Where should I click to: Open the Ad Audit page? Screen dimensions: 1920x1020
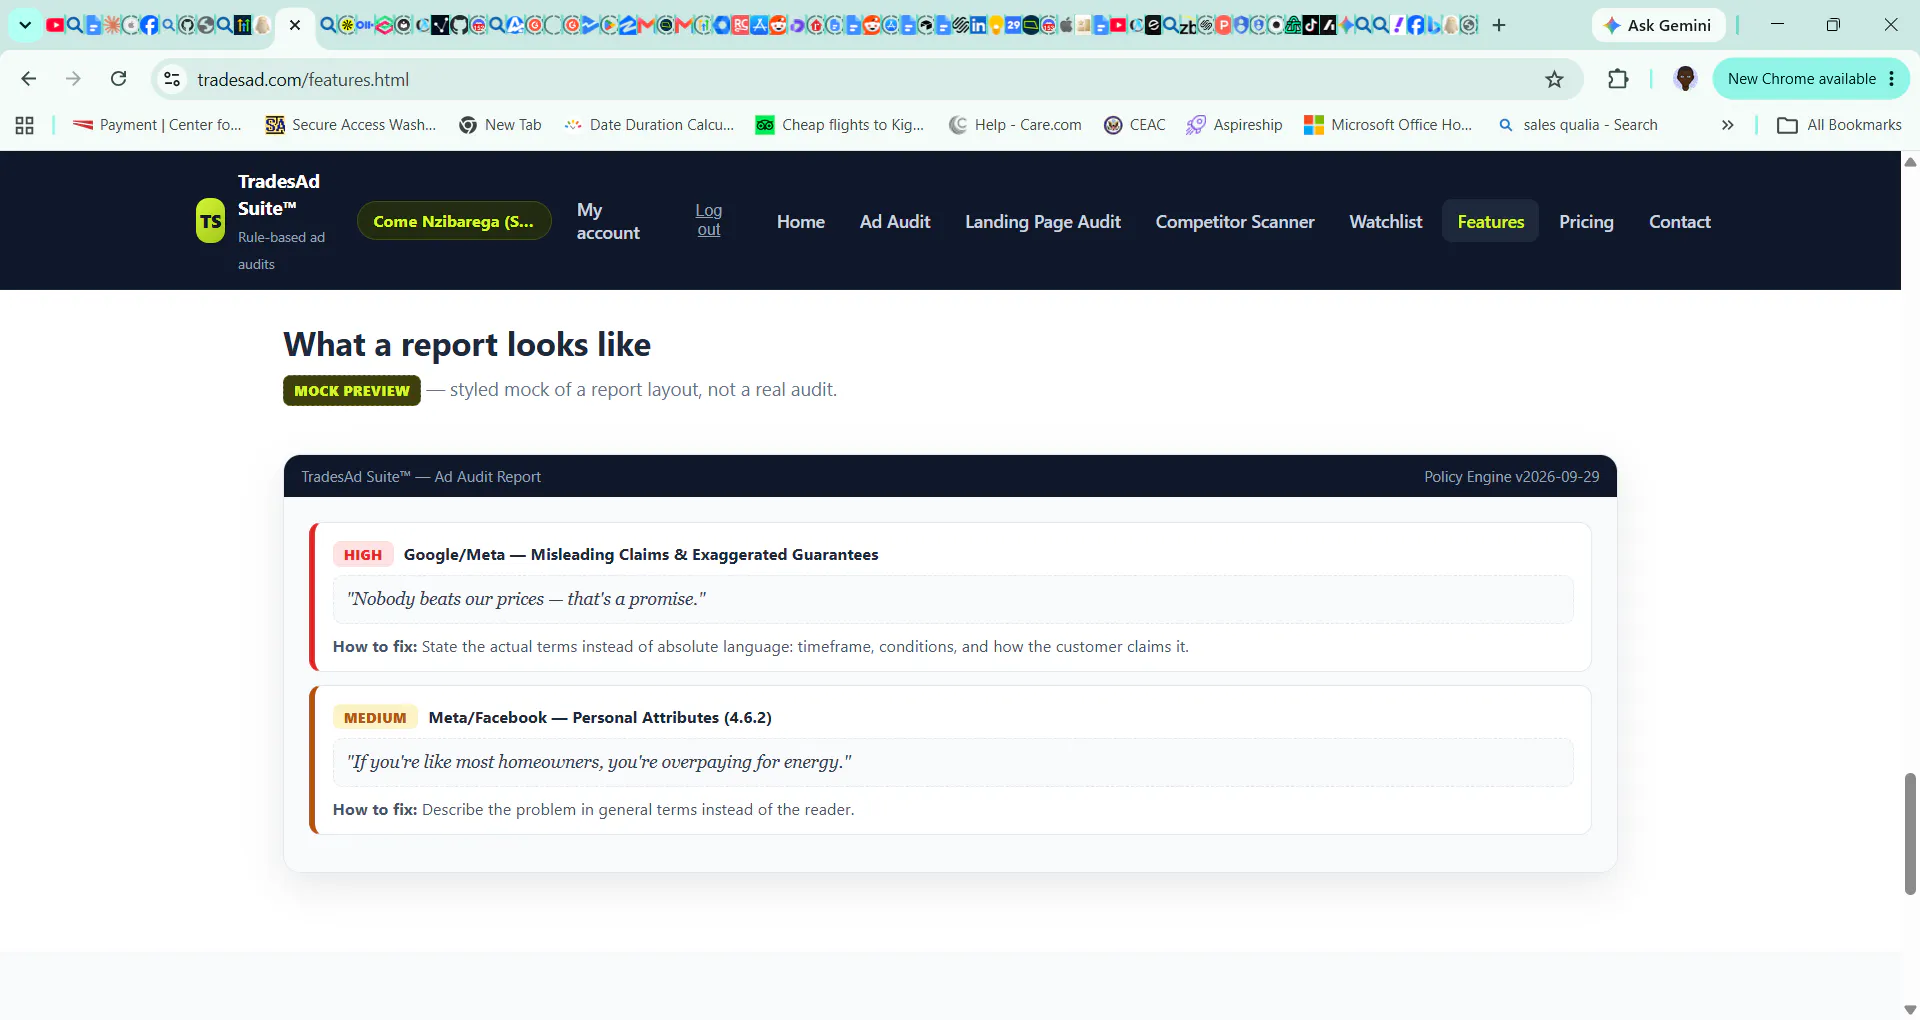coord(895,221)
